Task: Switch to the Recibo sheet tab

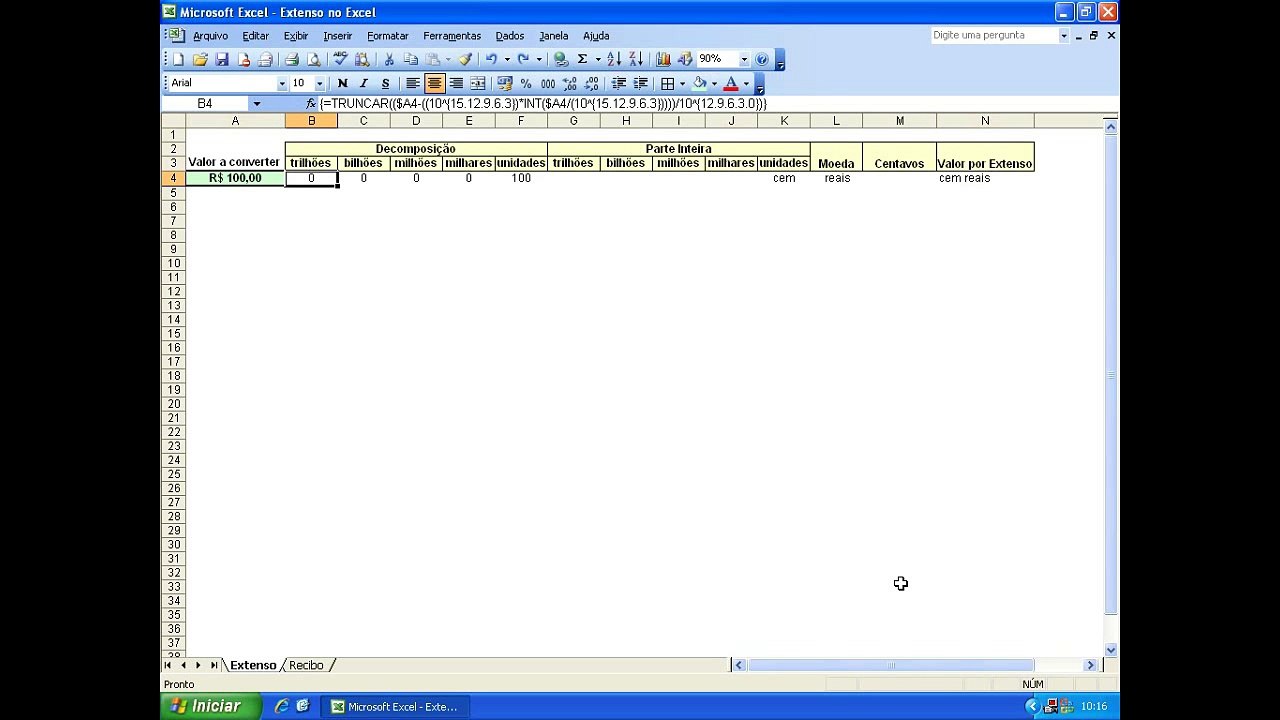Action: point(306,665)
